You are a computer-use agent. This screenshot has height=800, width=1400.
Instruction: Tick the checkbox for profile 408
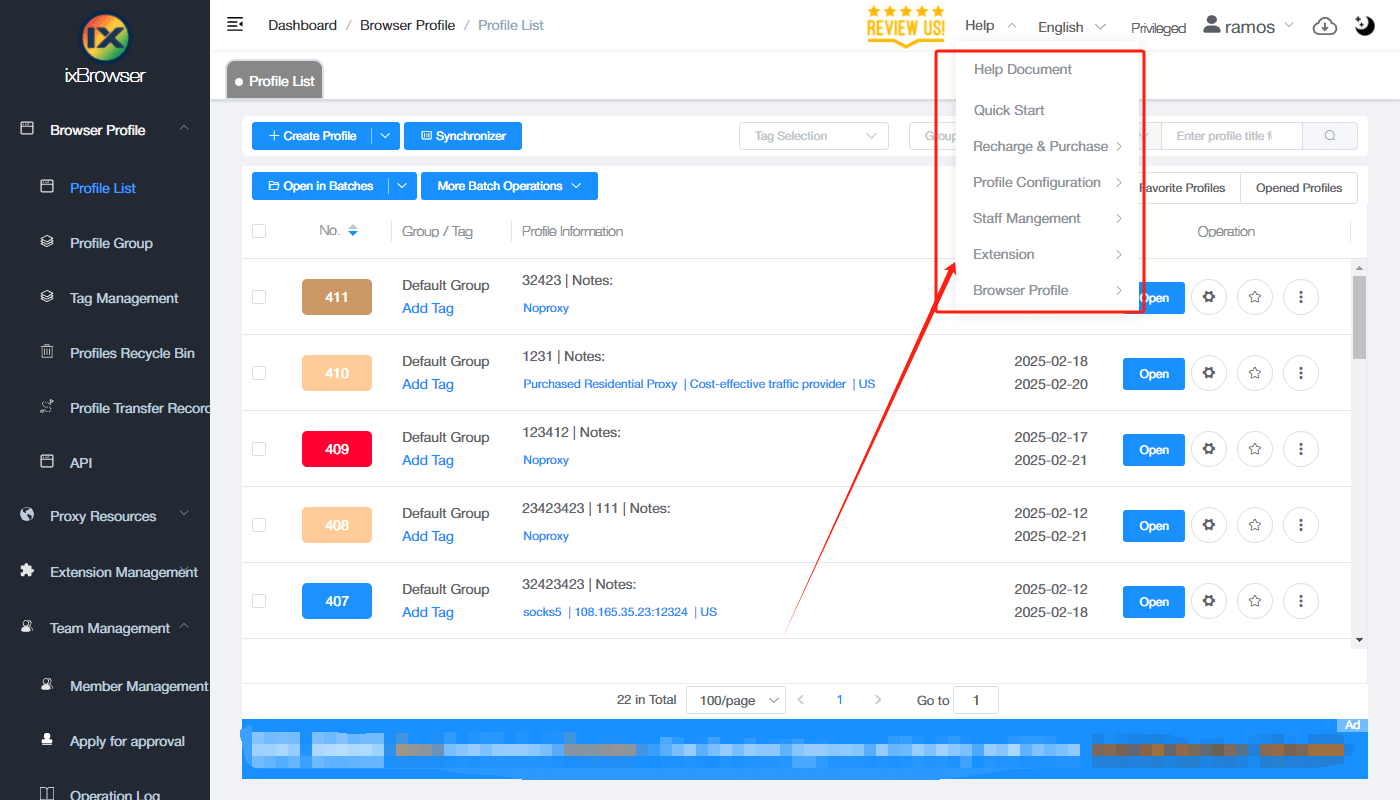[259, 525]
